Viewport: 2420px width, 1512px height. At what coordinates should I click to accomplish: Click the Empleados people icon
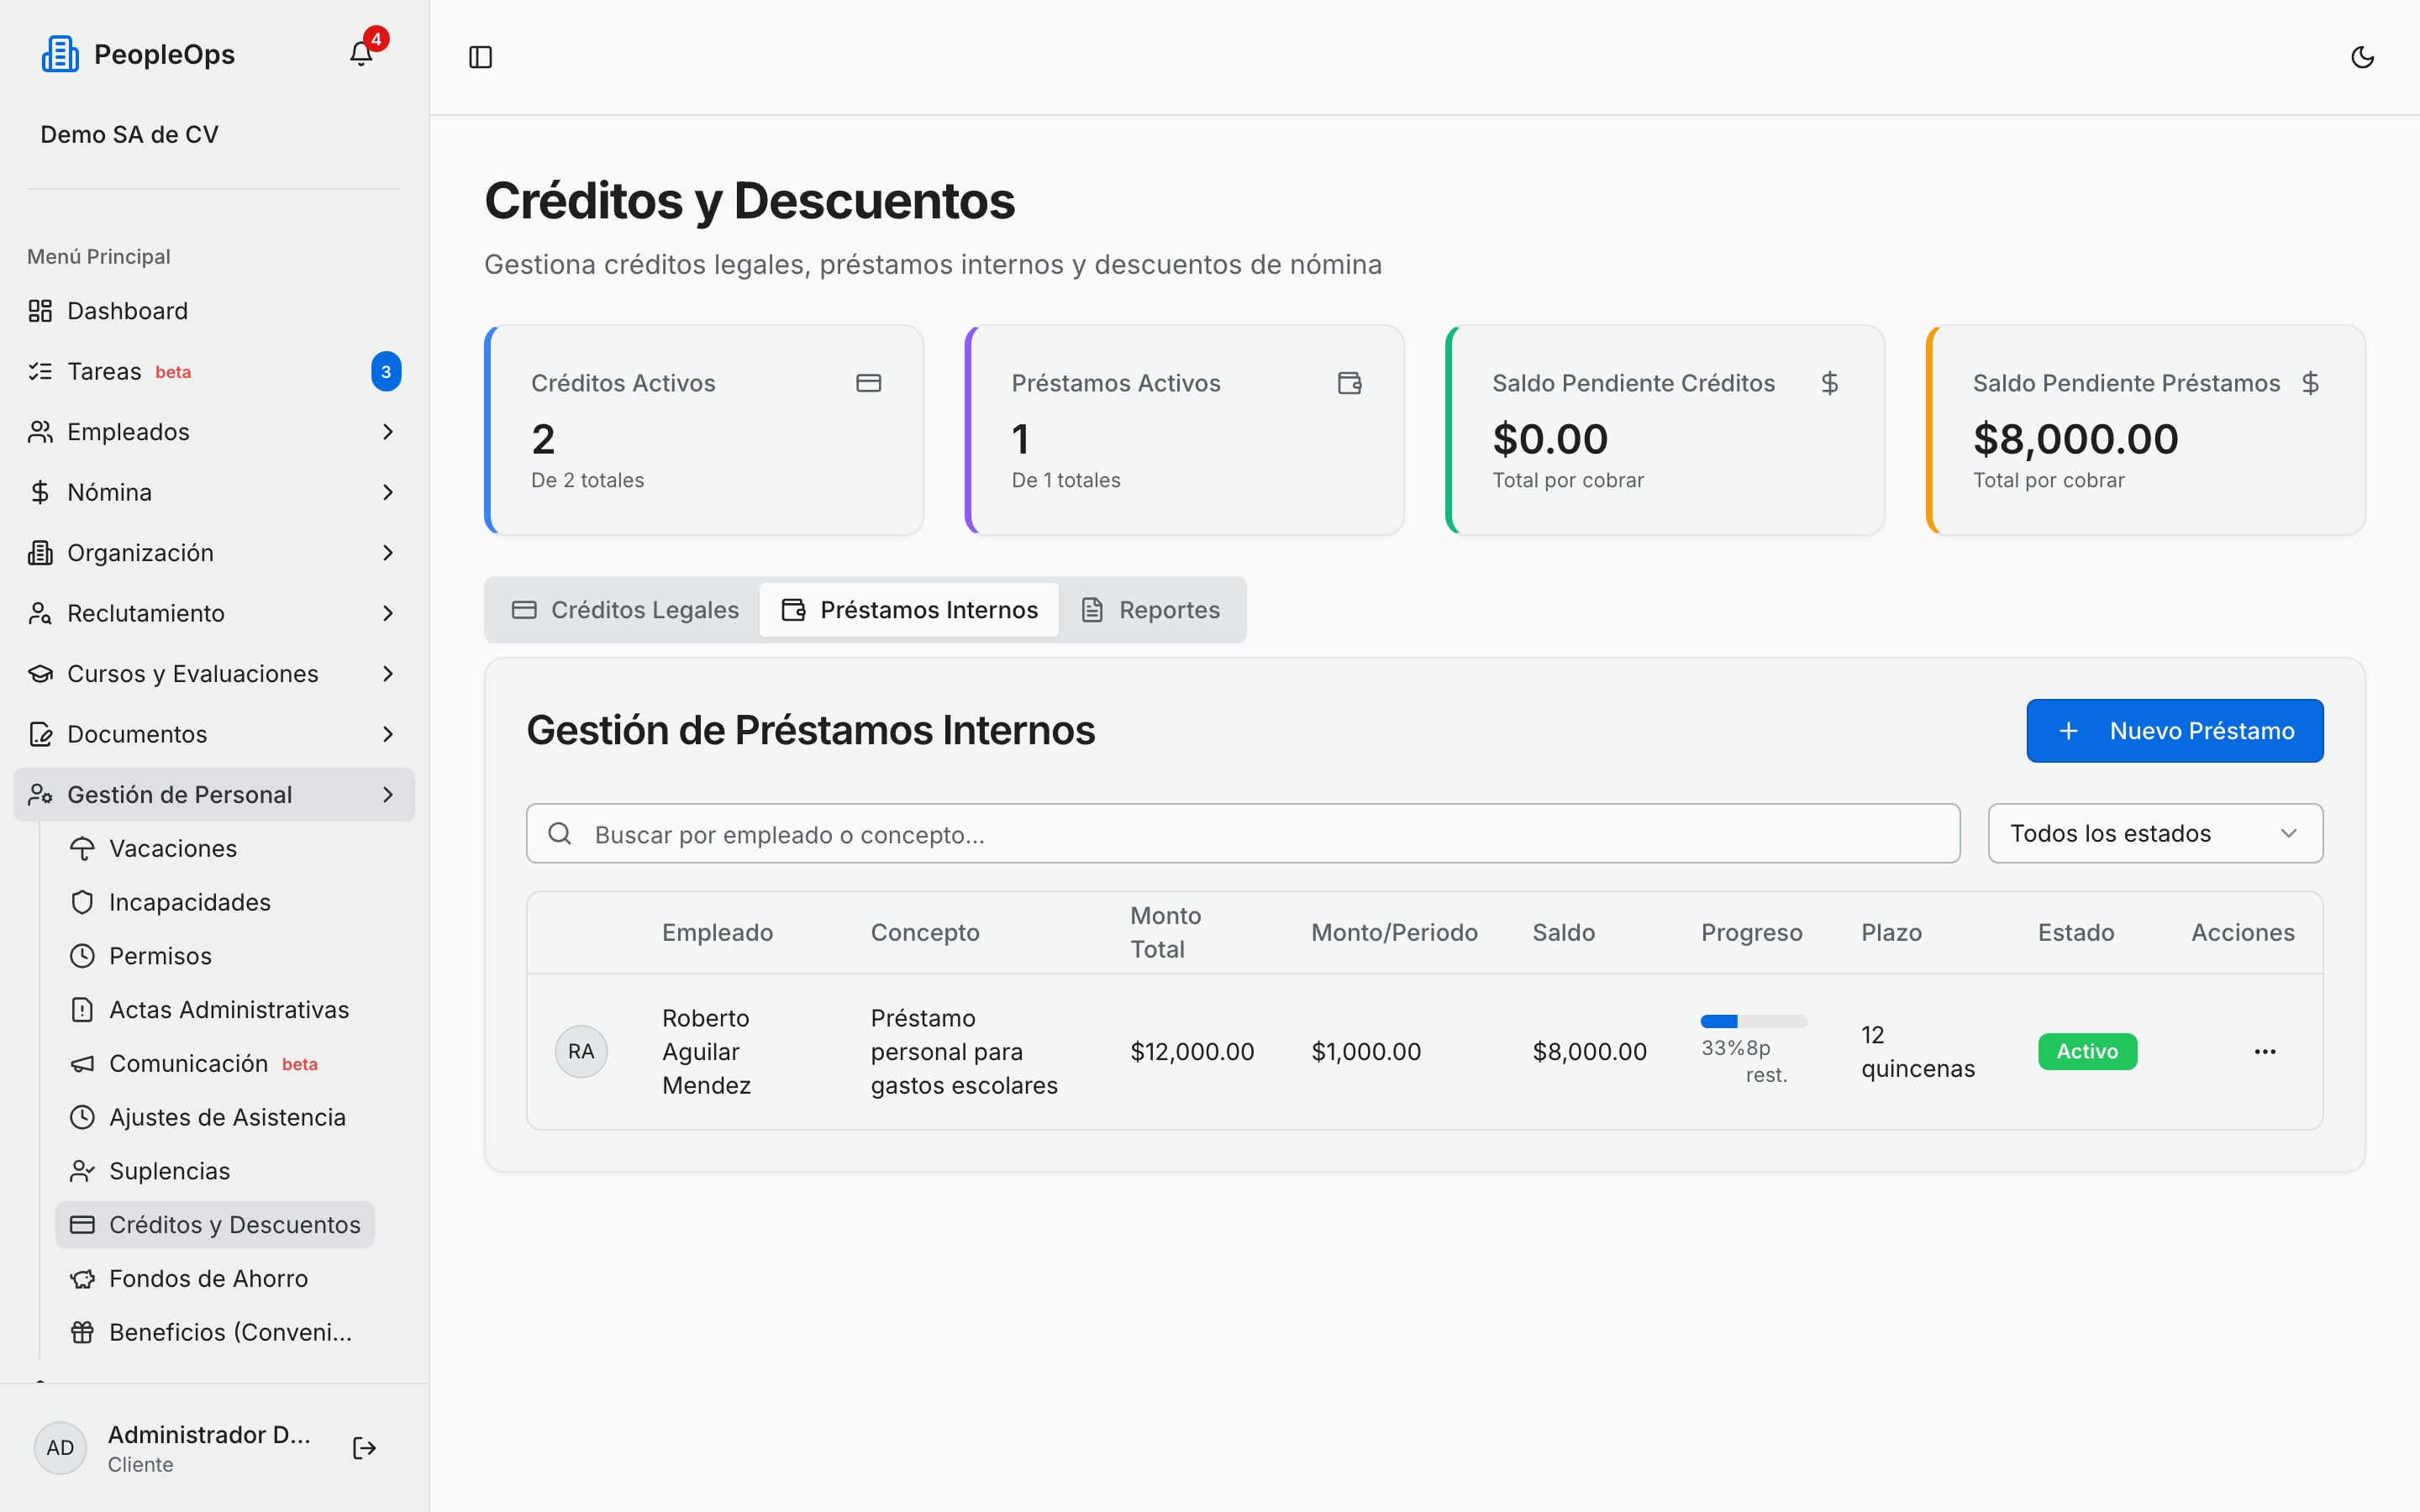coord(40,432)
